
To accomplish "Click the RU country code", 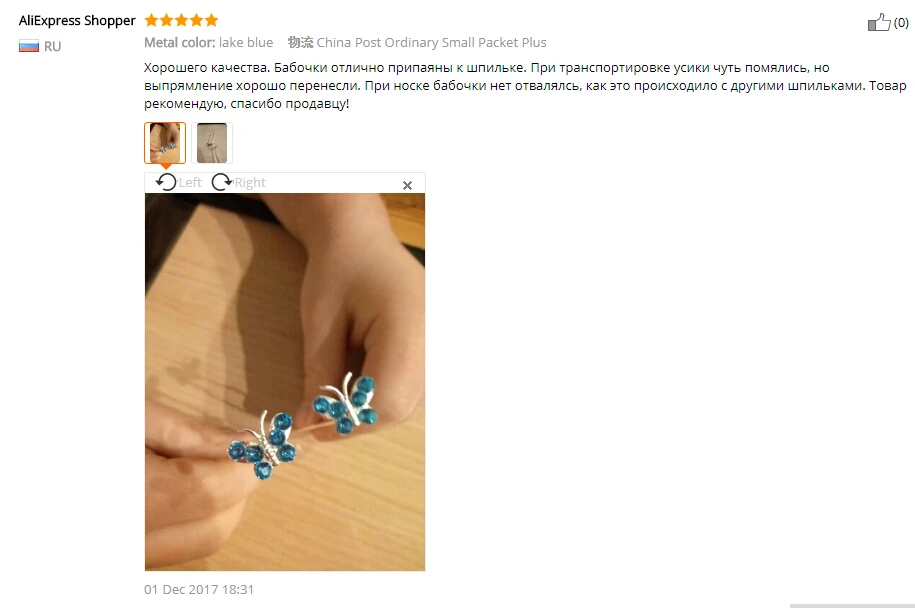I will tap(53, 46).
